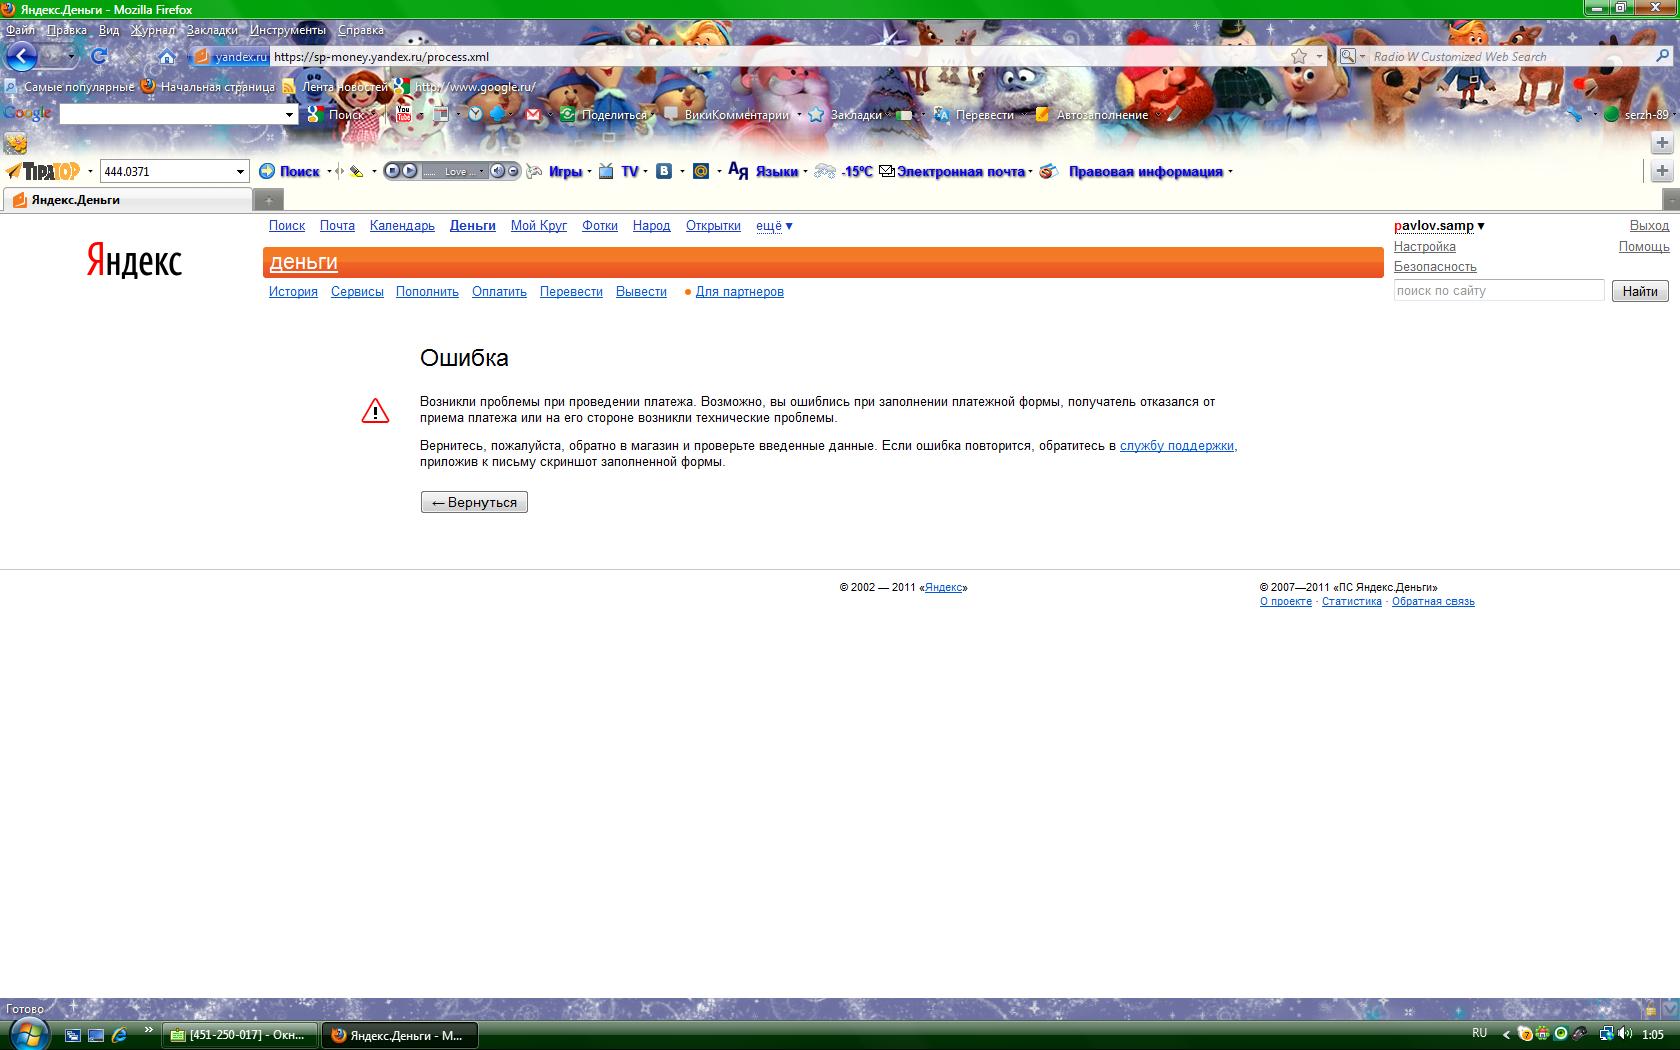Click Поделиться in Google toolbar

605,115
